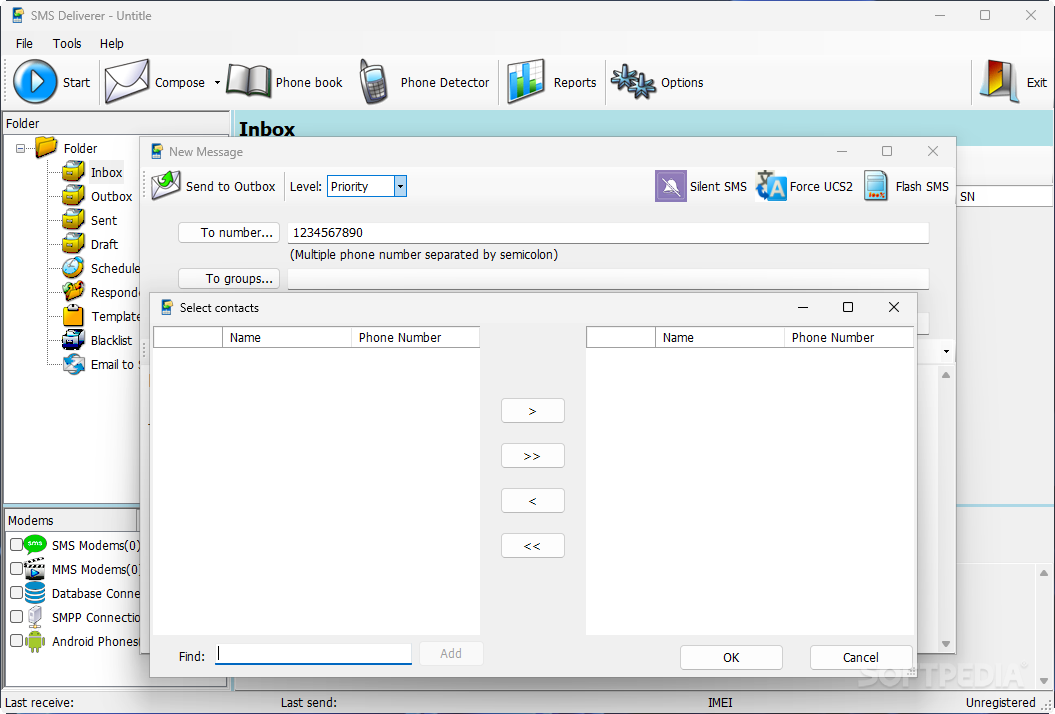This screenshot has height=714, width=1055.
Task: Open Compose envelope icon
Action: (127, 81)
